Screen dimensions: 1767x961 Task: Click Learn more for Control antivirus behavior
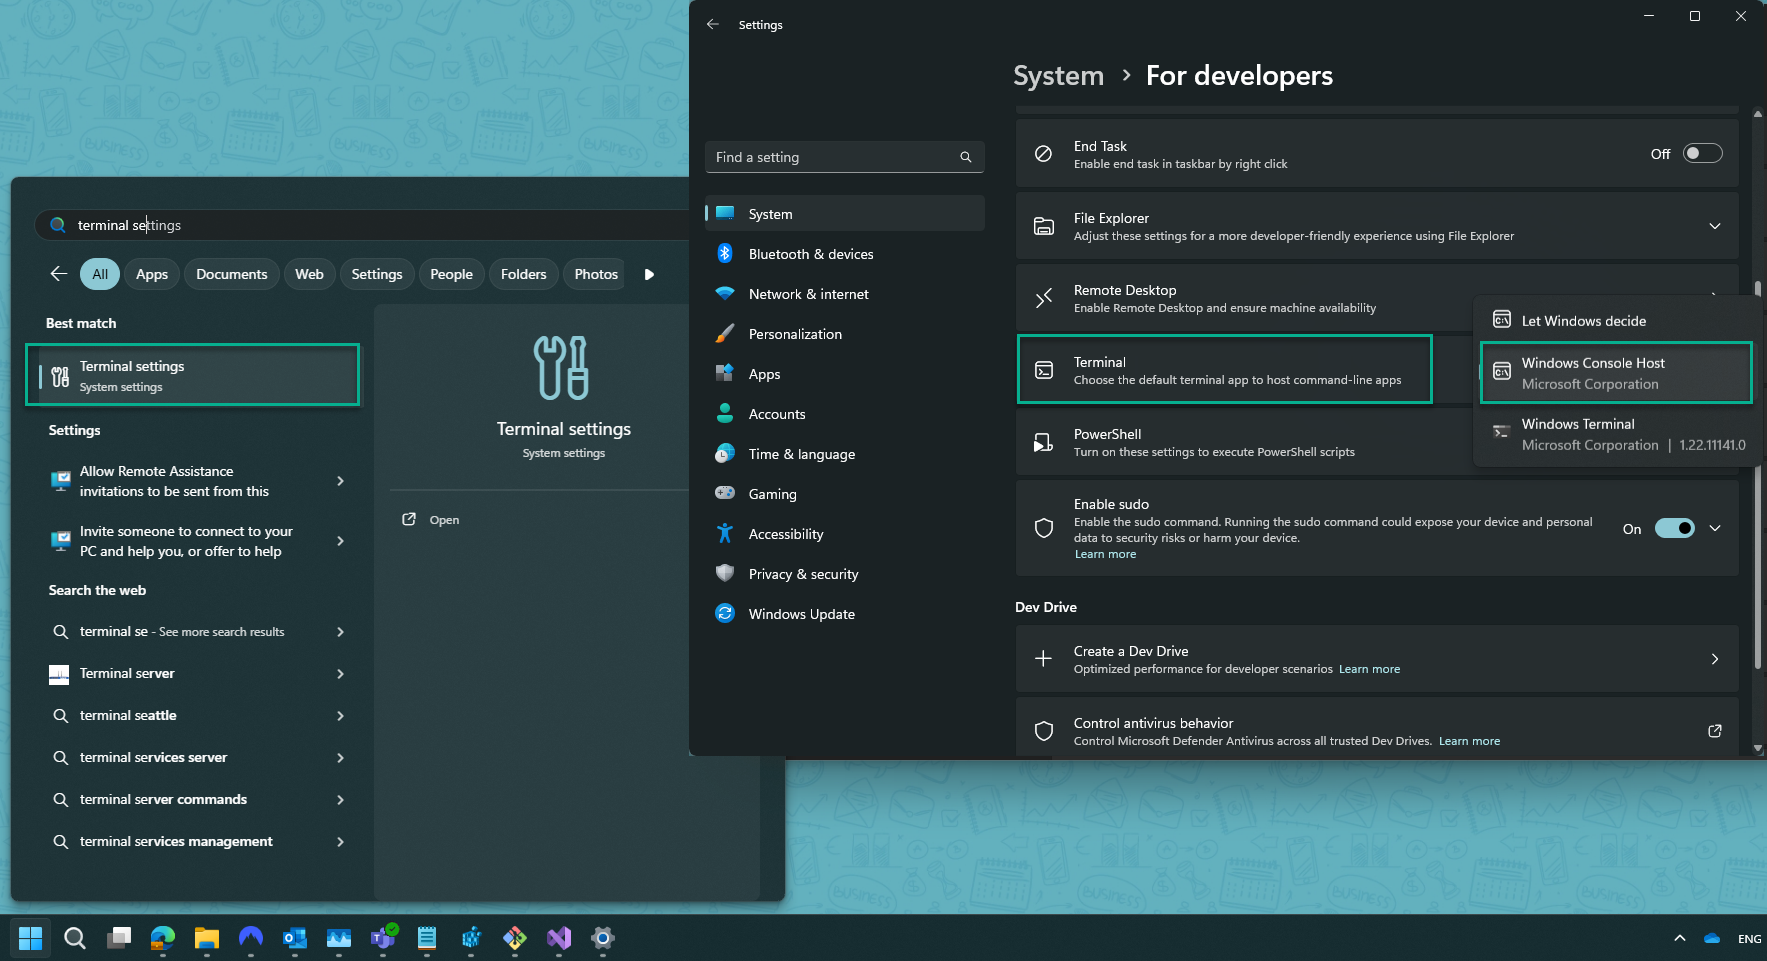[x=1469, y=741]
